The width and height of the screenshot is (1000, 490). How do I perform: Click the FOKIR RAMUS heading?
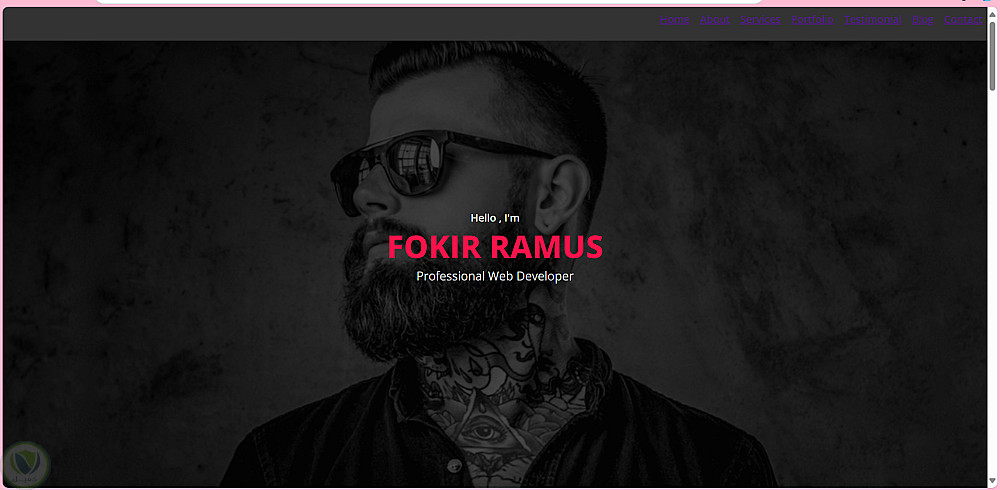495,247
